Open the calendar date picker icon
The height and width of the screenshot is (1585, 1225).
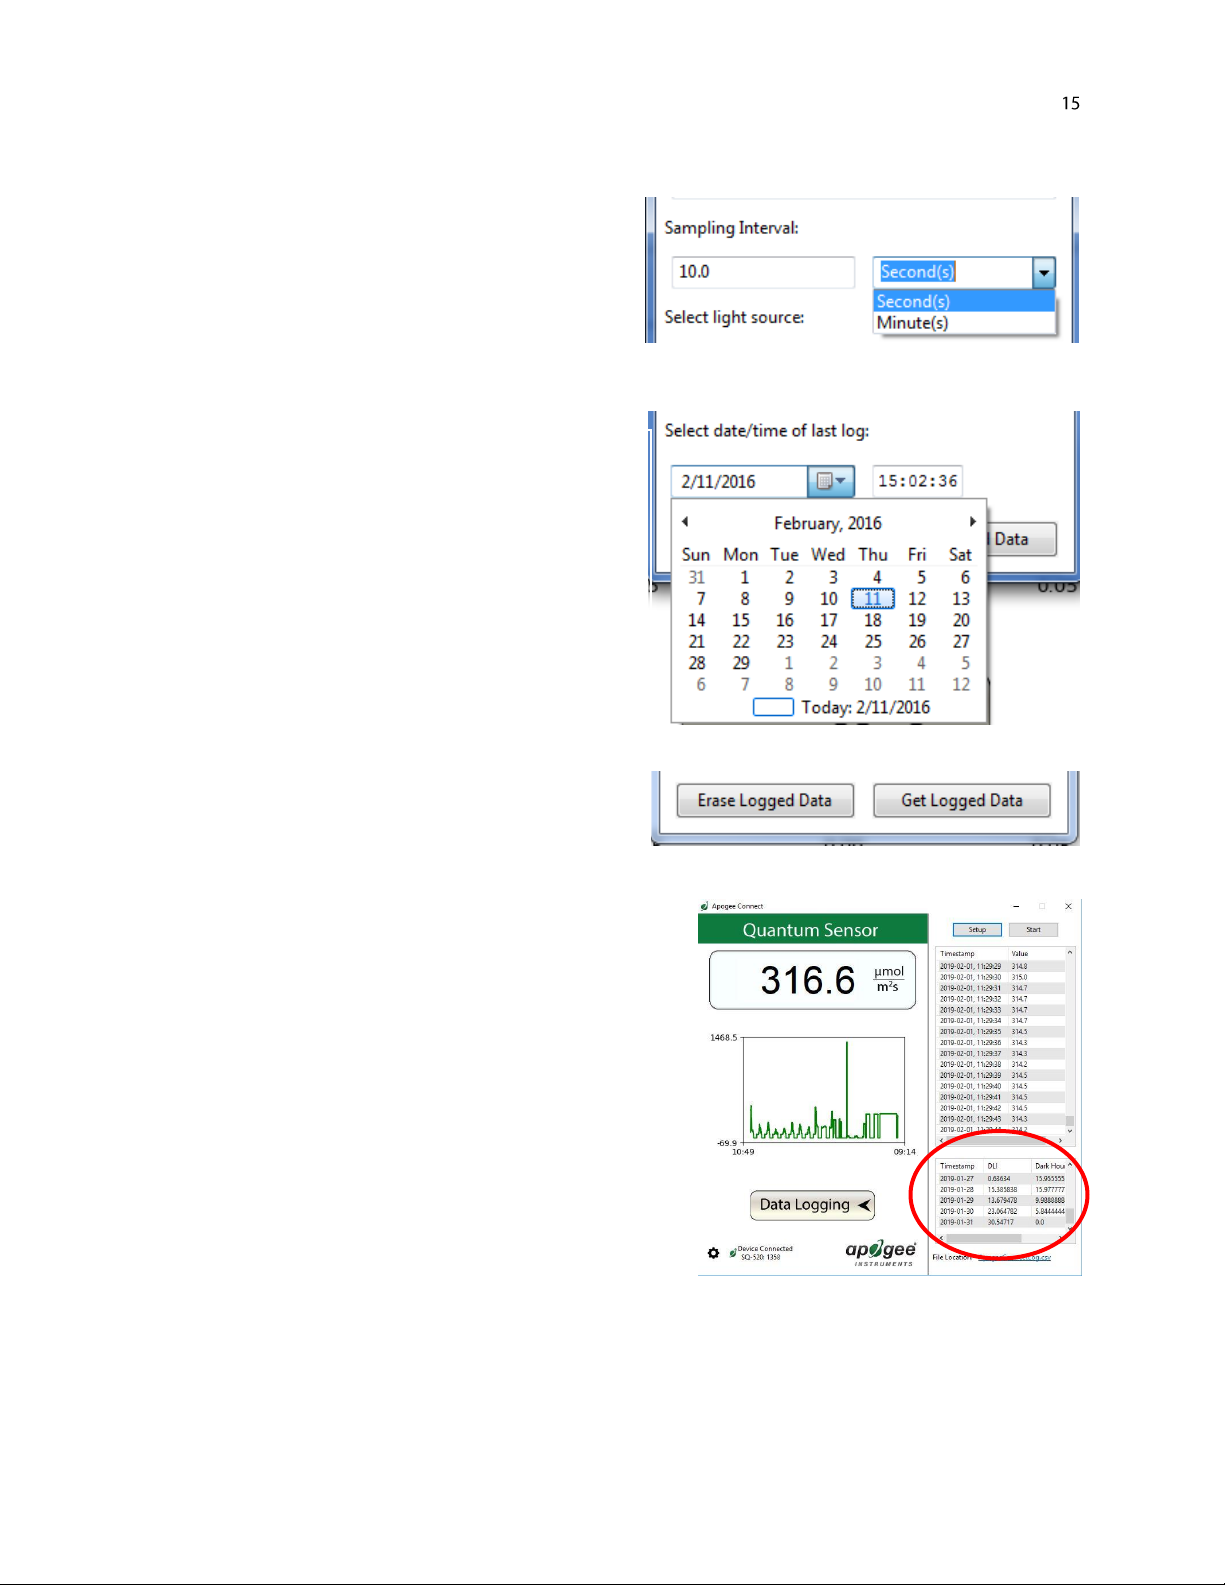831,481
